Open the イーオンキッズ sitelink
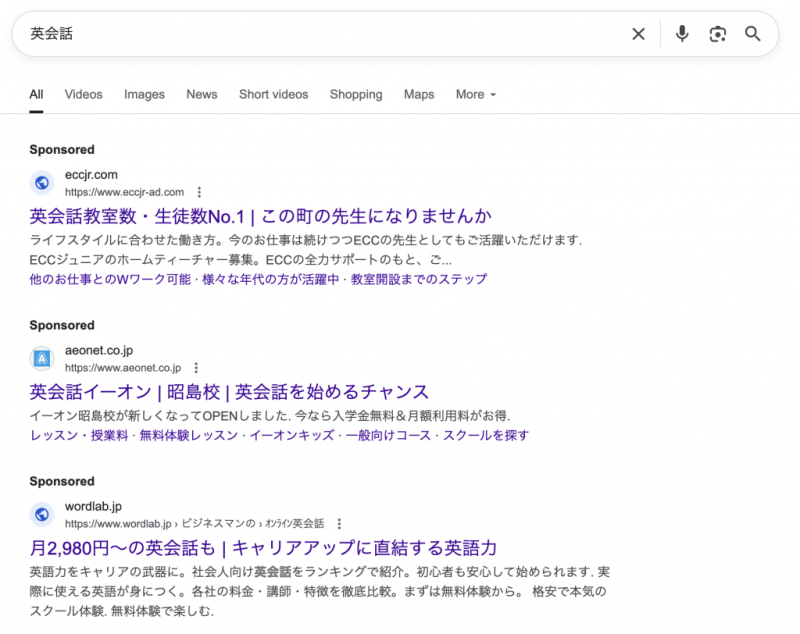800x634 pixels. coord(292,436)
